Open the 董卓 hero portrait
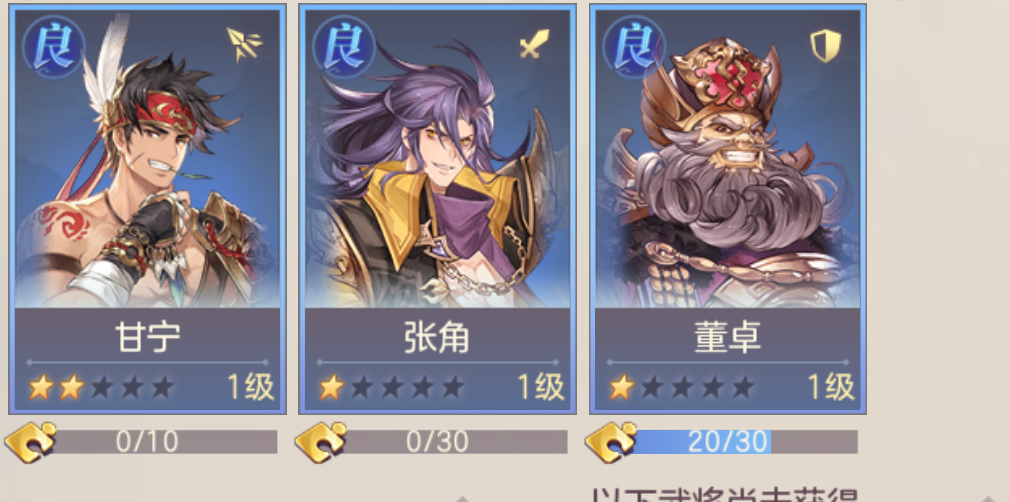1009x502 pixels. [728, 159]
